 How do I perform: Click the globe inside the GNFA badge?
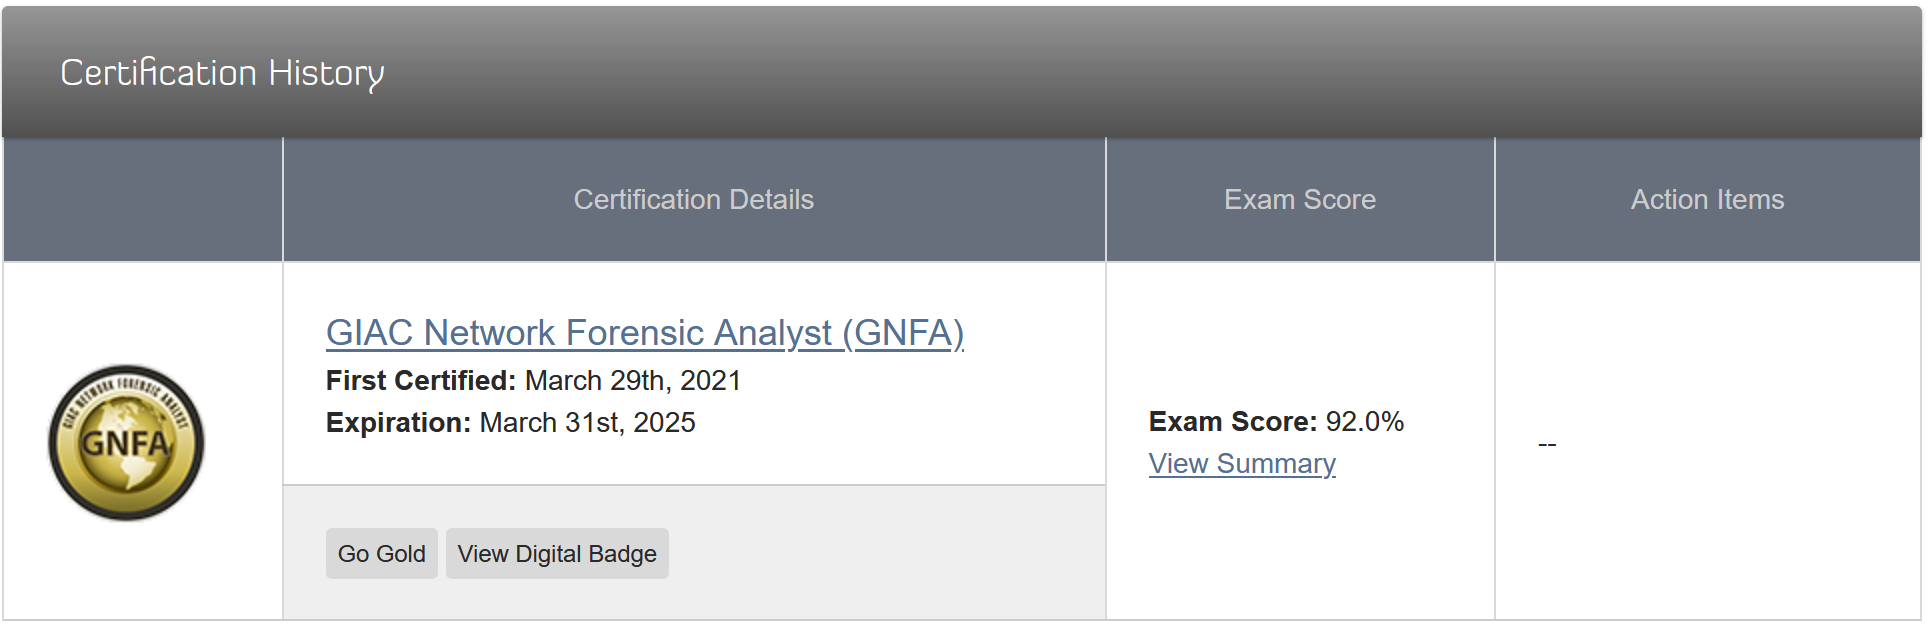pos(127,448)
